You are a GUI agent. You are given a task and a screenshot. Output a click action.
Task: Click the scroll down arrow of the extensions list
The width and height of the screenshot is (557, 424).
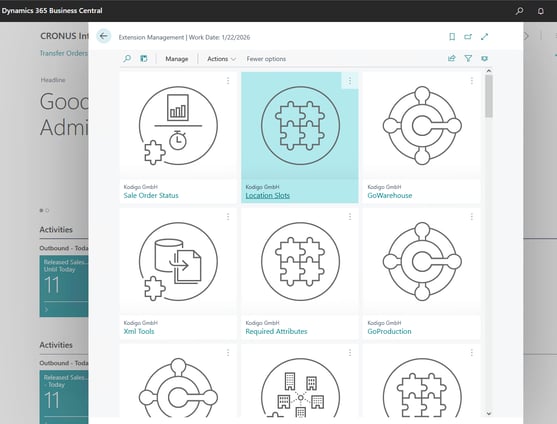(x=489, y=413)
